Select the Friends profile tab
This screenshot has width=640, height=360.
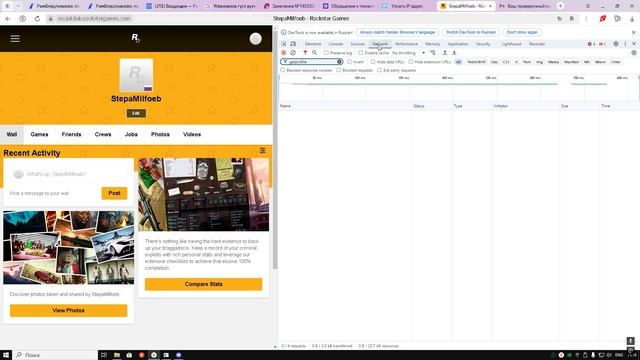point(71,134)
